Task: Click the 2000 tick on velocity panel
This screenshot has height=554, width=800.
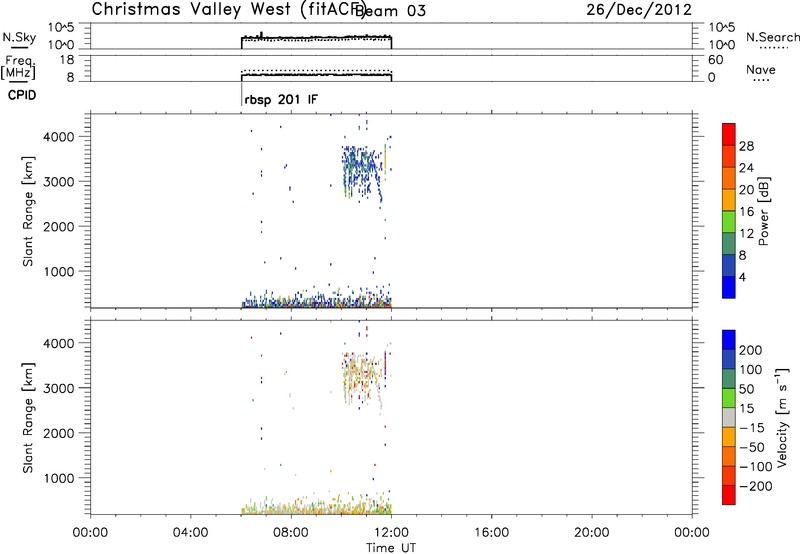Action: click(x=59, y=433)
